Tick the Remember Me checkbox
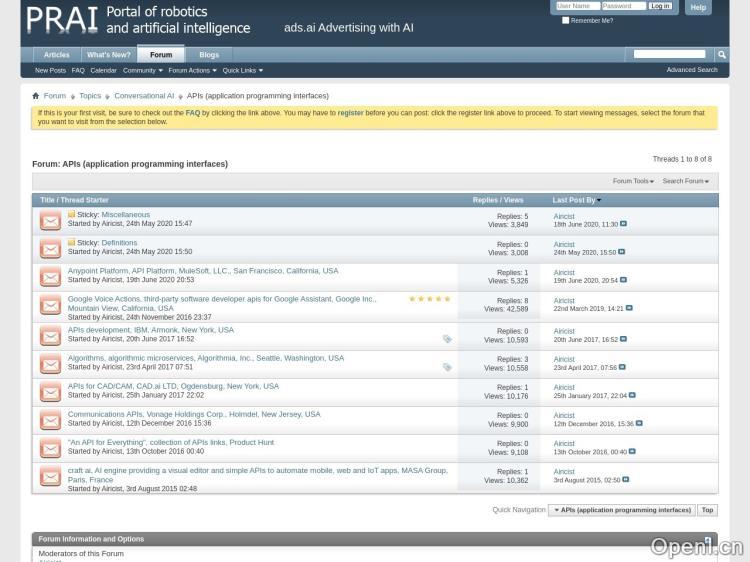The height and width of the screenshot is (562, 750). (x=565, y=21)
